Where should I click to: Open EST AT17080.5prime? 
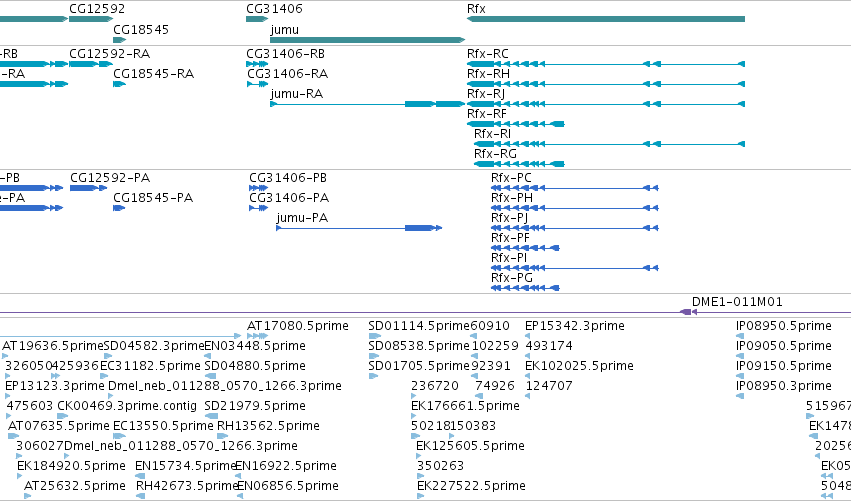click(x=297, y=326)
